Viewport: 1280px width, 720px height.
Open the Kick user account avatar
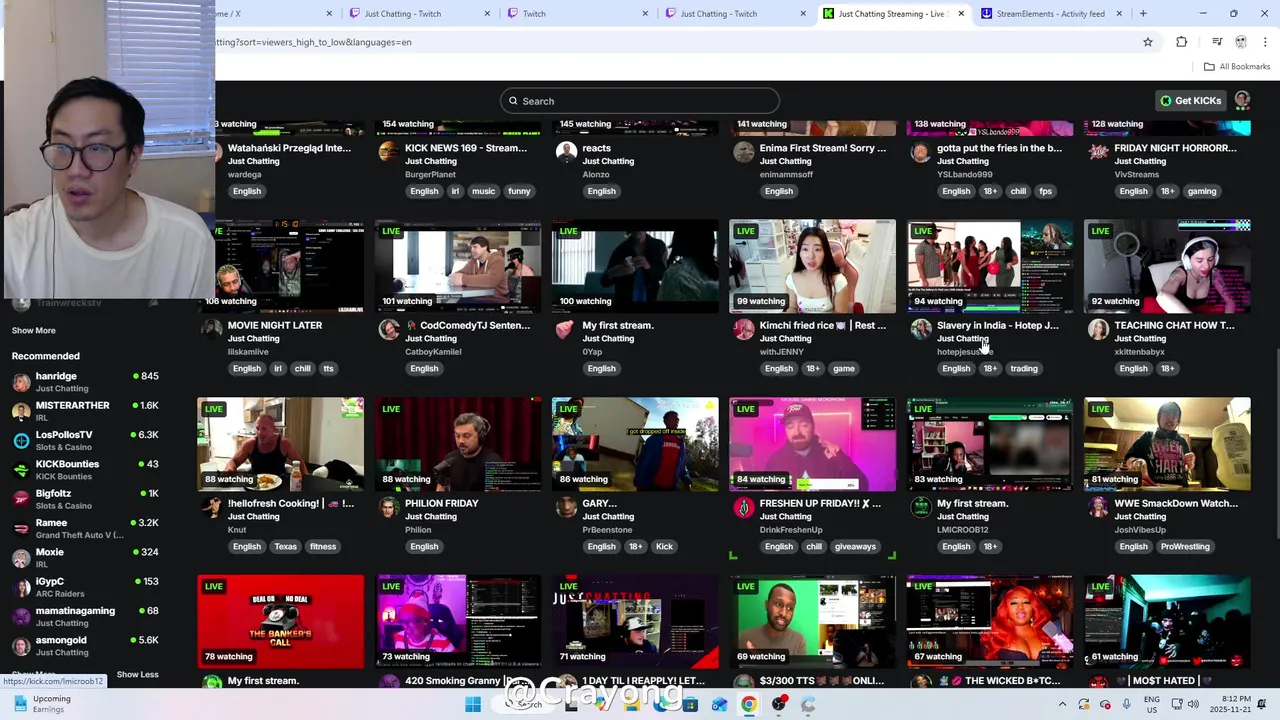(x=1242, y=100)
